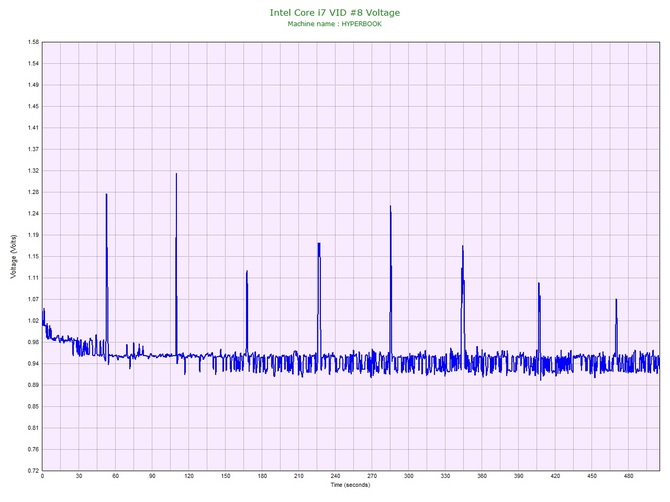670x502 pixels.
Task: Click the 420 seconds tick label
Action: pos(555,476)
